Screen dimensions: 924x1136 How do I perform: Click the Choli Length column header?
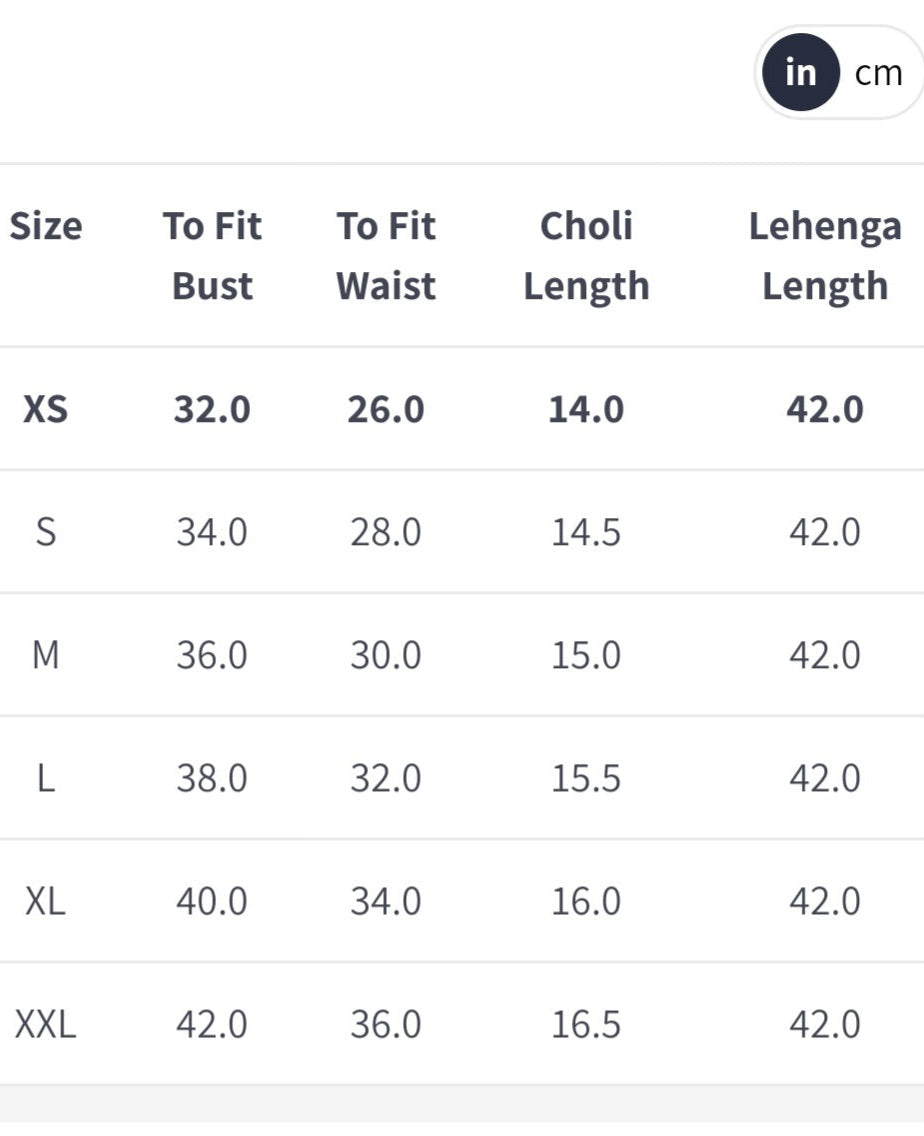pyautogui.click(x=586, y=256)
